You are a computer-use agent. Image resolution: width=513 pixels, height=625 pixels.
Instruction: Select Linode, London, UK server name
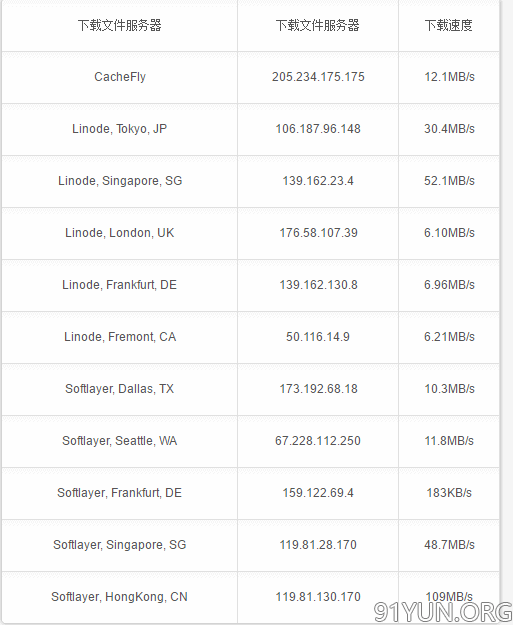(120, 233)
